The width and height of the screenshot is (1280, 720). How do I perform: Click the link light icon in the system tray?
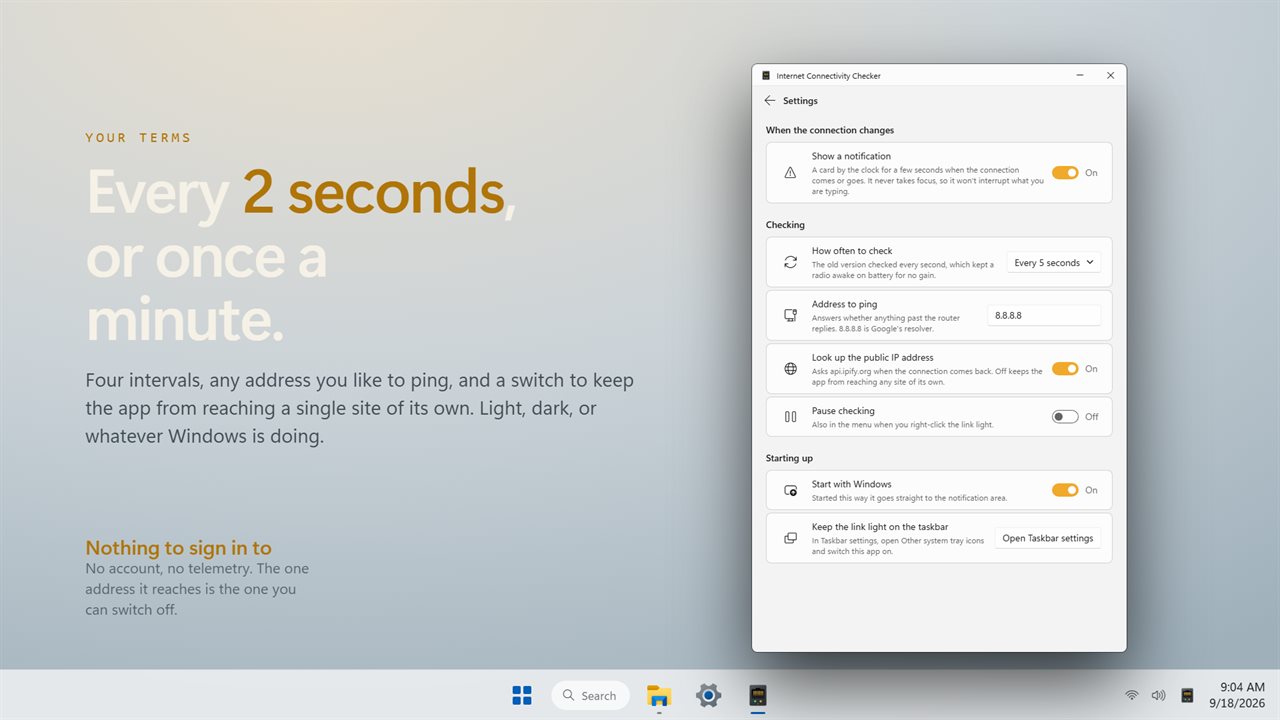tap(1187, 695)
